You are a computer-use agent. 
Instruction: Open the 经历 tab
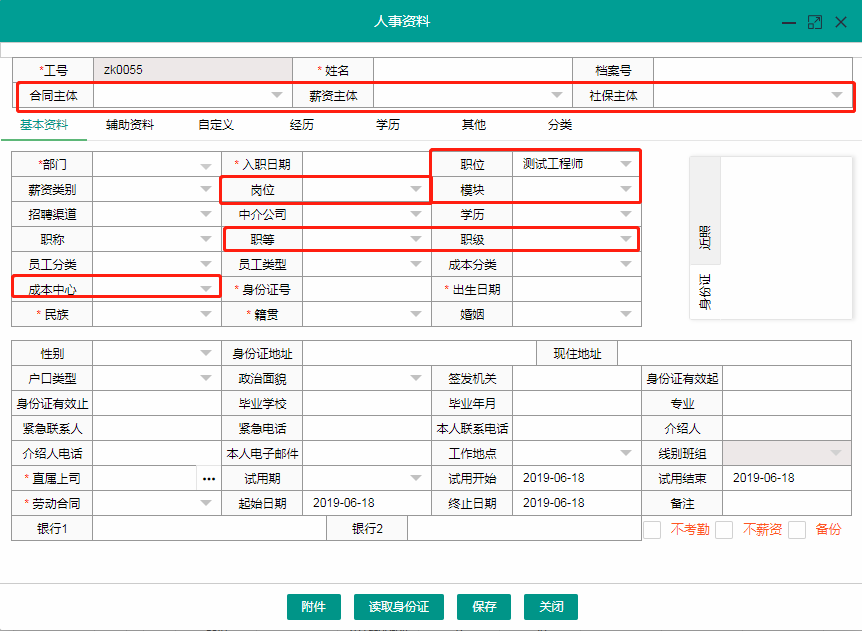302,125
